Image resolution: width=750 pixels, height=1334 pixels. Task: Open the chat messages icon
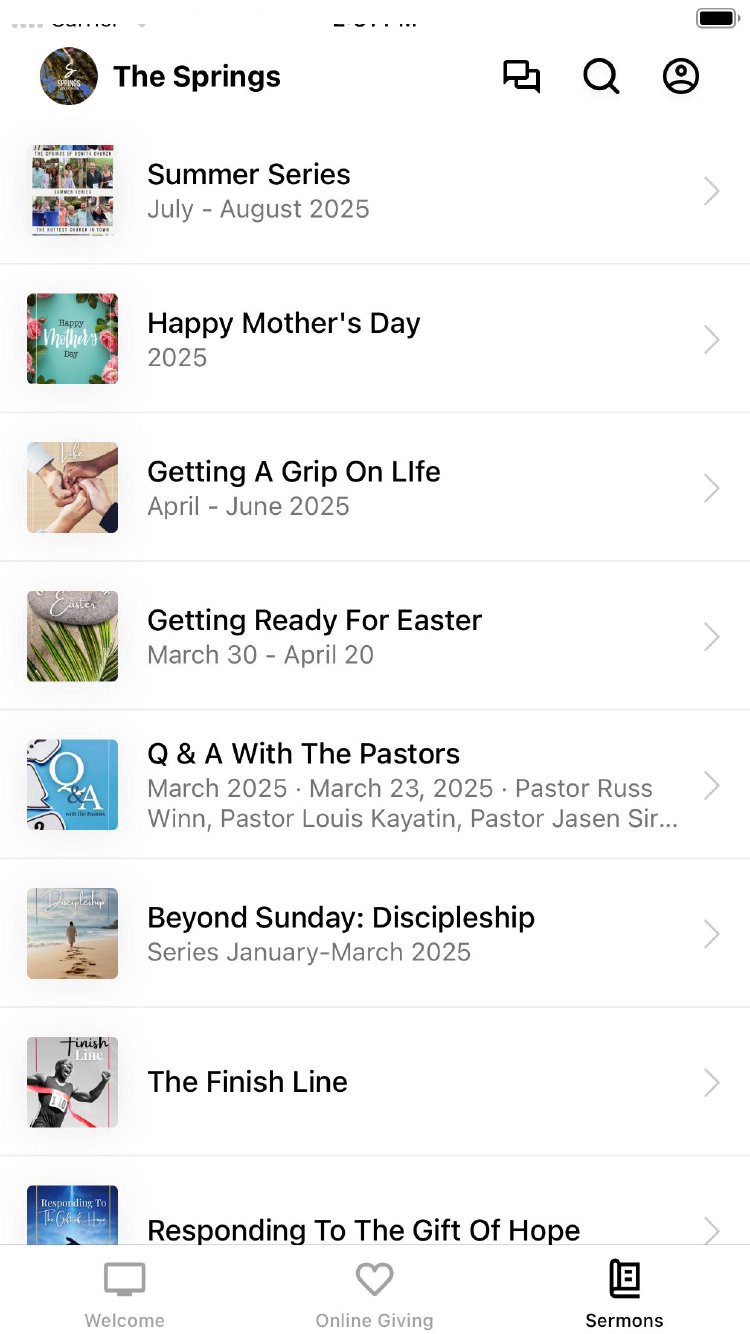coord(521,77)
